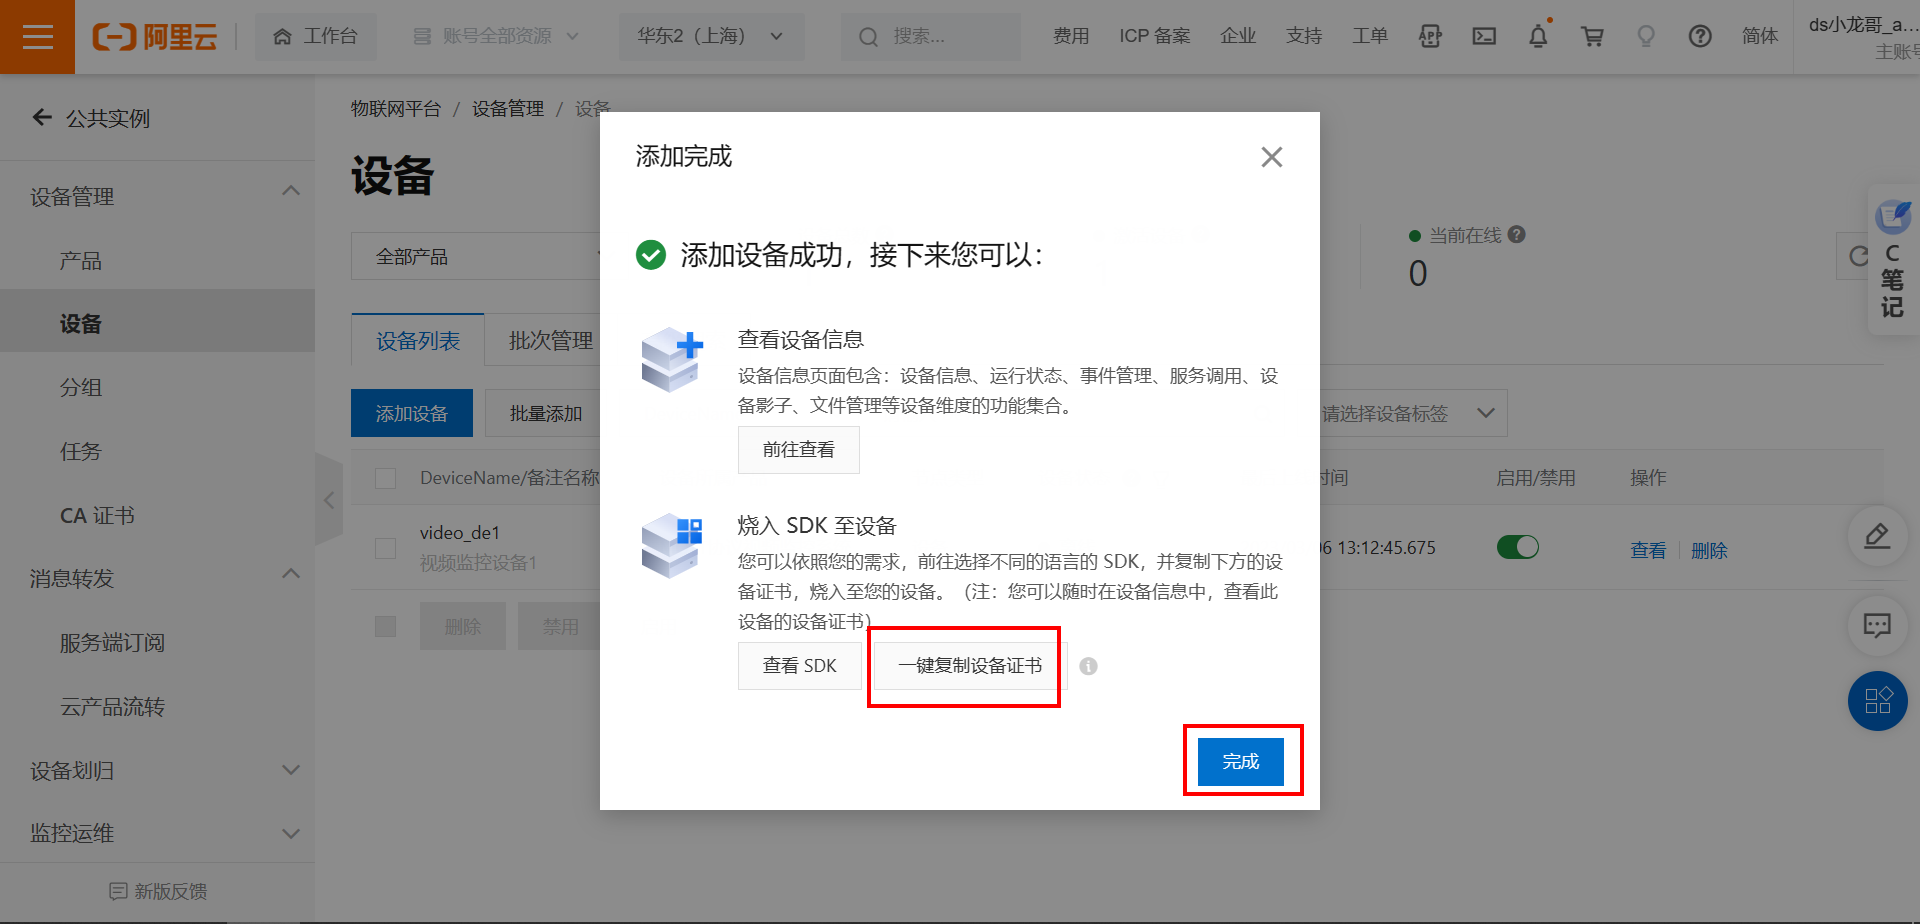Open the 企业 menu

coord(1238,37)
